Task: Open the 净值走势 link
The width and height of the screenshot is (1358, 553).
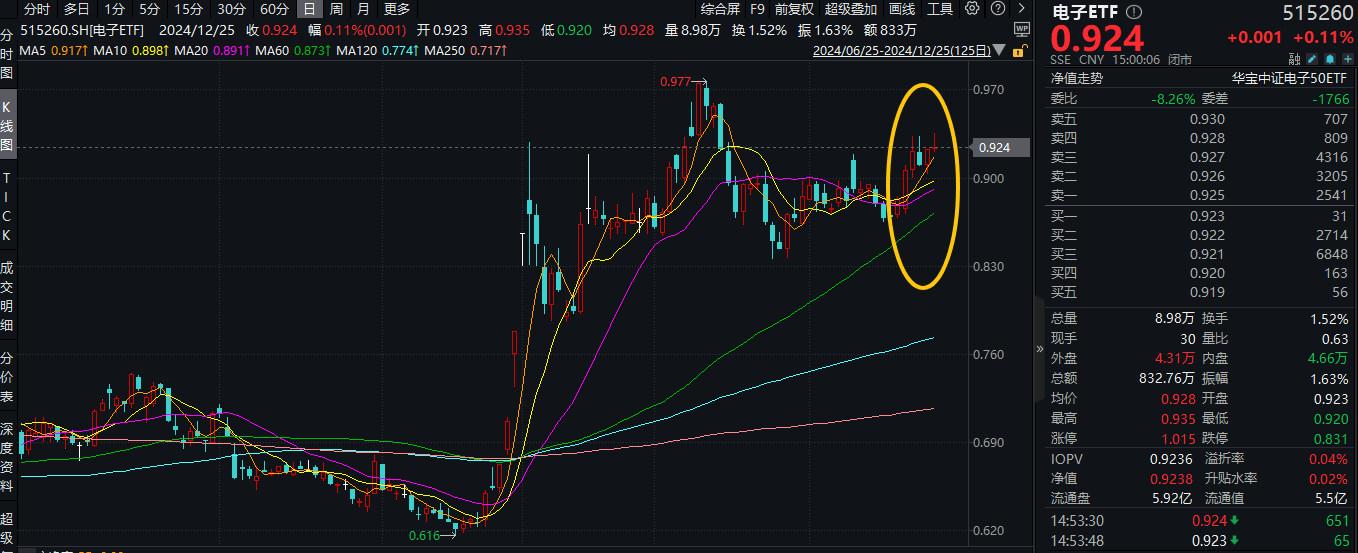Action: tap(1076, 77)
